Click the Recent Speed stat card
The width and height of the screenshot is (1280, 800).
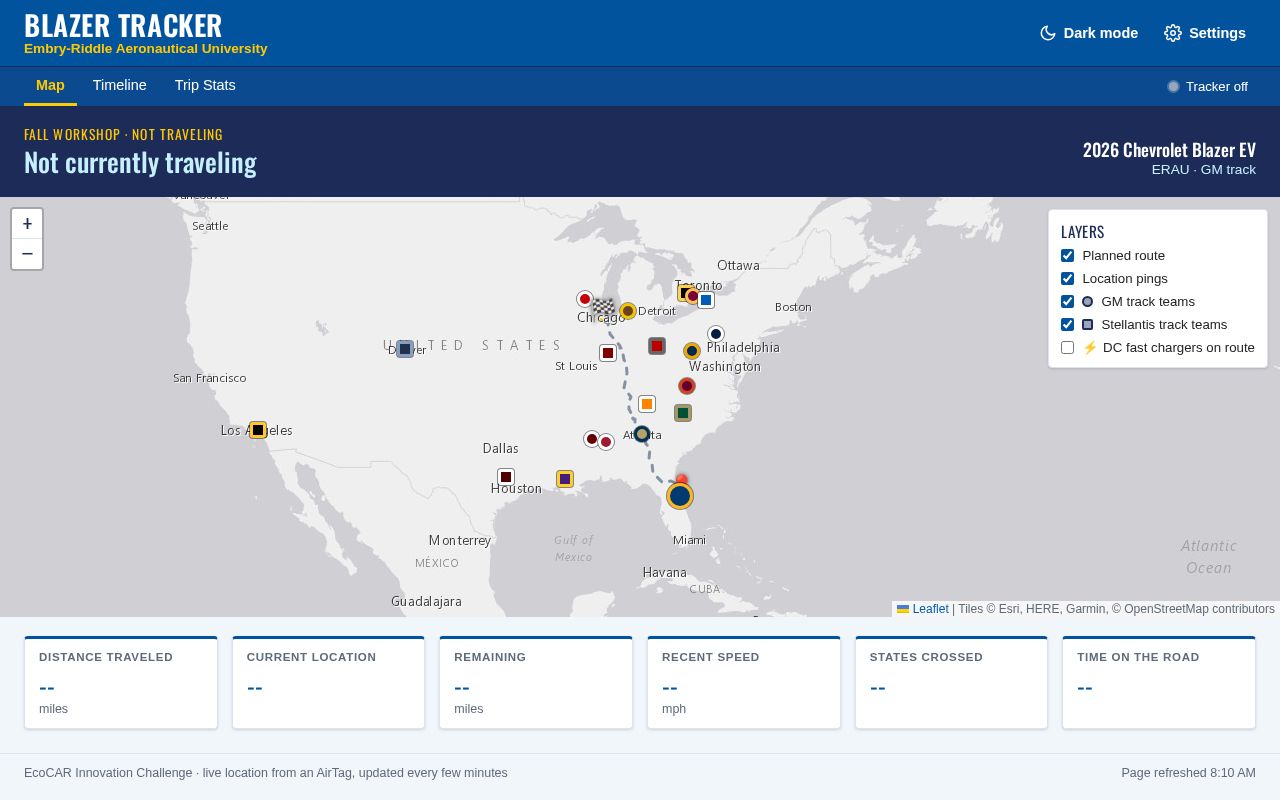[744, 683]
